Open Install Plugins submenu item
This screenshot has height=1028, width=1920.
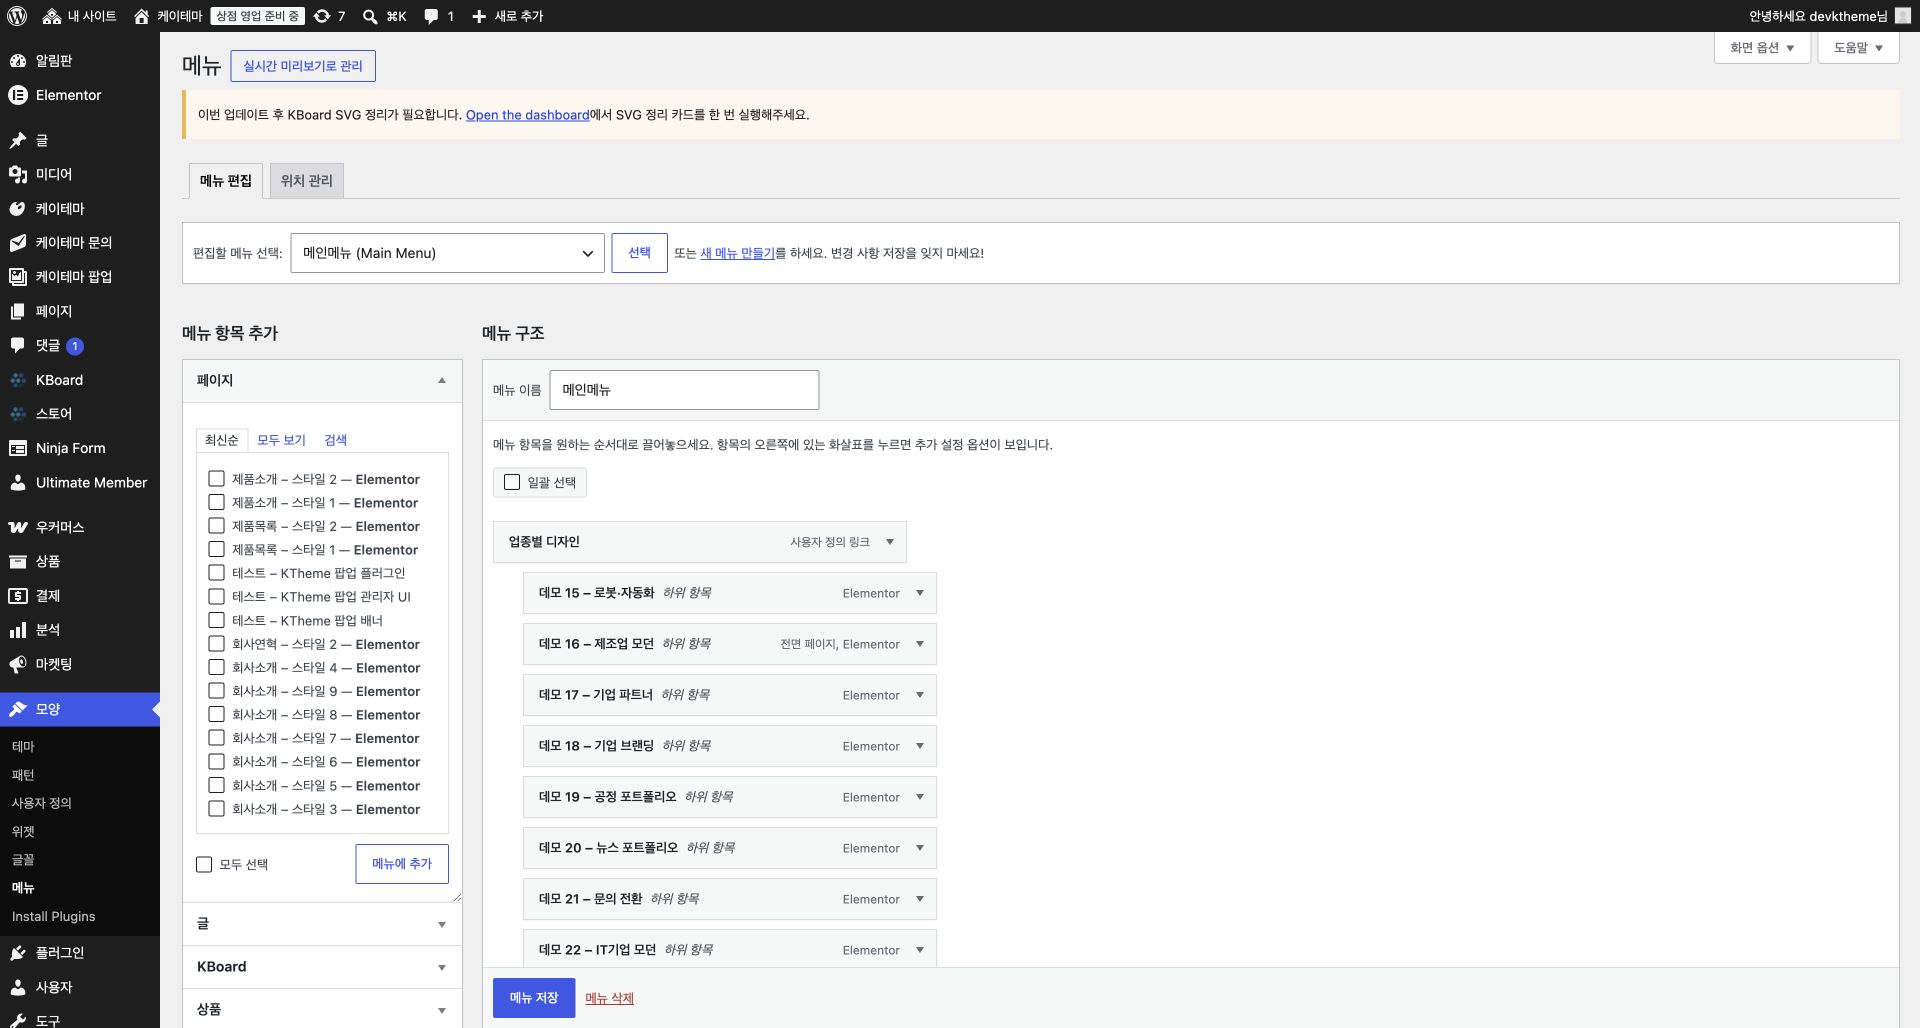click(x=53, y=916)
